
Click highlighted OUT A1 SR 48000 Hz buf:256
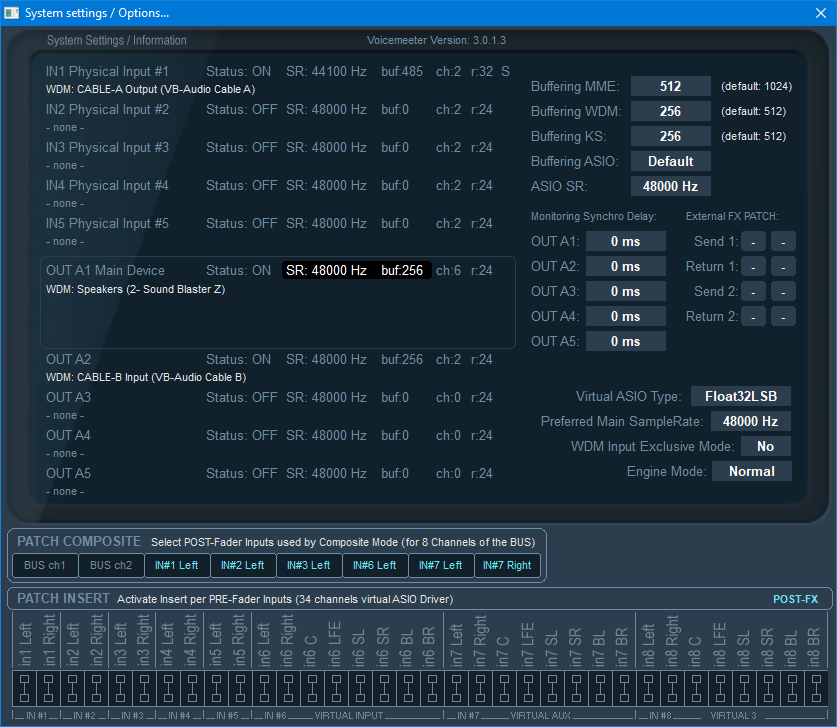coord(357,270)
